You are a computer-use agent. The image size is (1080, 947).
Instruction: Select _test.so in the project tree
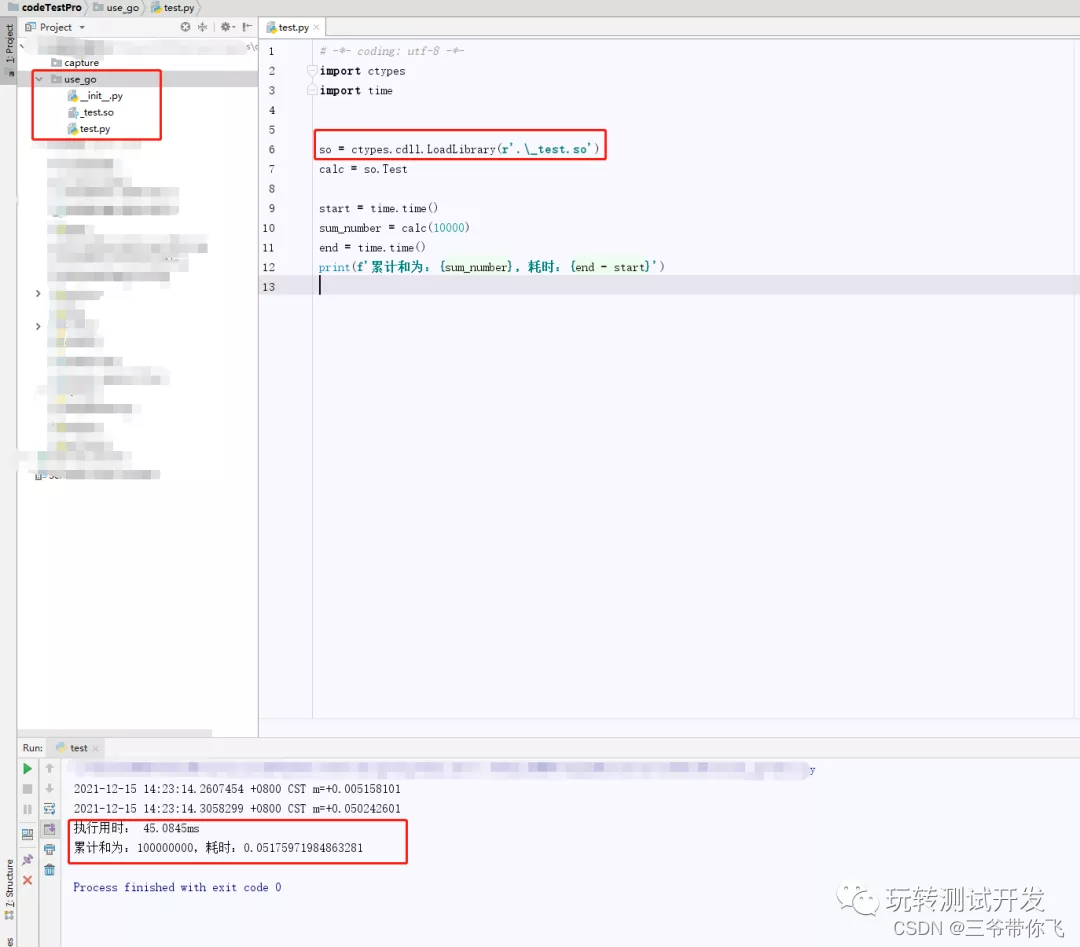(91, 112)
